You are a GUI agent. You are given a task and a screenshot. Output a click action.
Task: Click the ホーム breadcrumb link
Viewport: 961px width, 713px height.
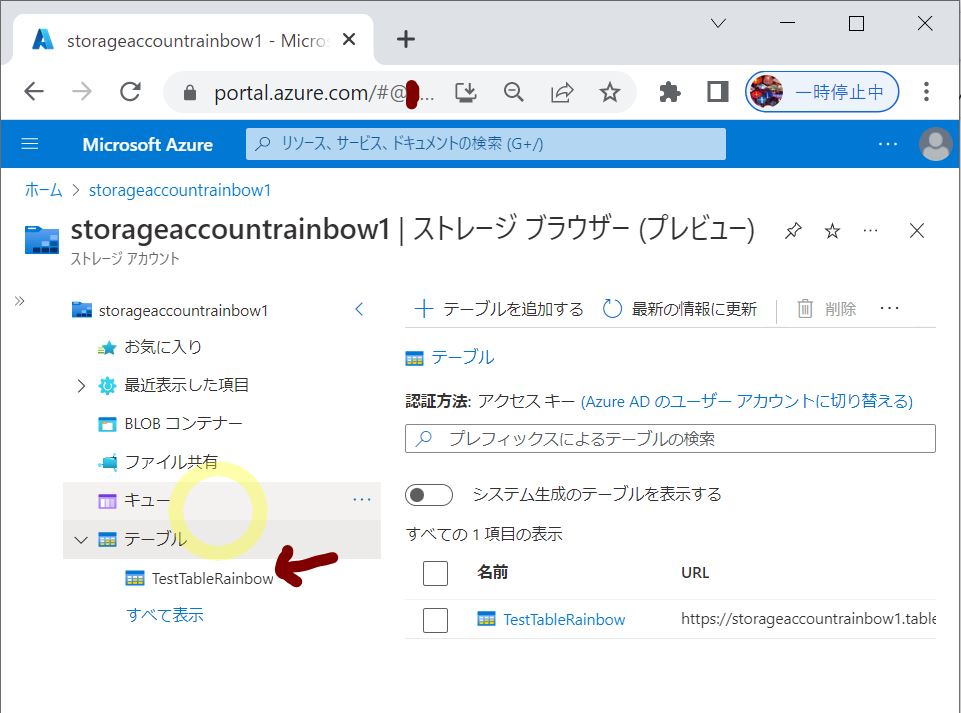pos(44,190)
